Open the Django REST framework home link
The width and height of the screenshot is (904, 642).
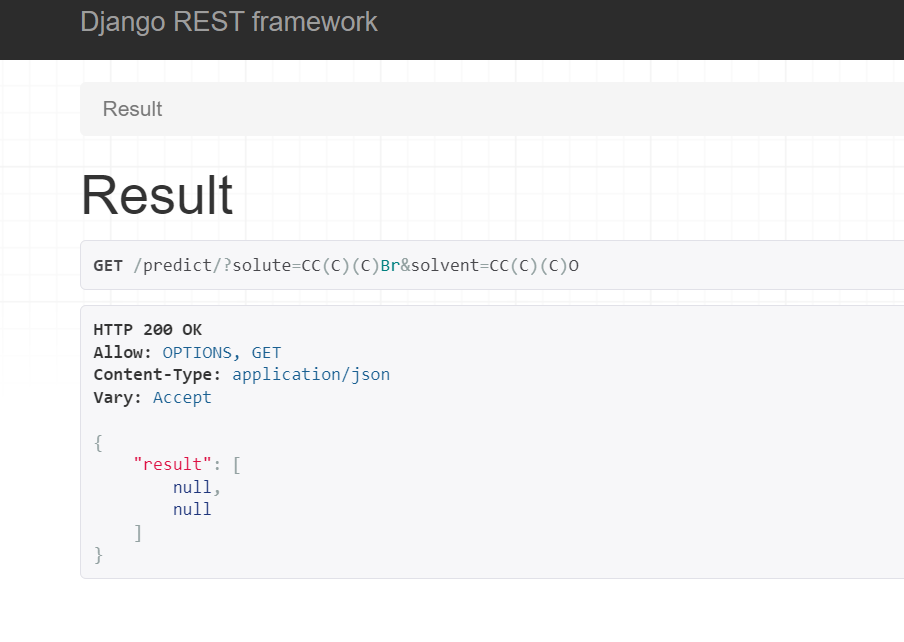point(229,21)
